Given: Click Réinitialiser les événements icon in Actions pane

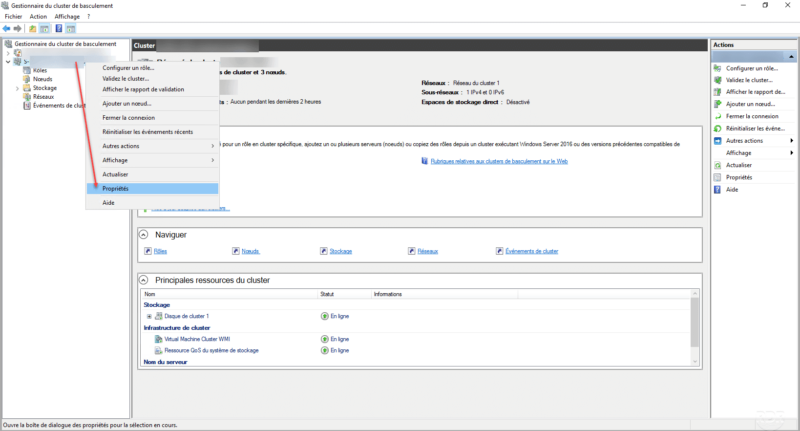Looking at the screenshot, I should click(x=717, y=129).
